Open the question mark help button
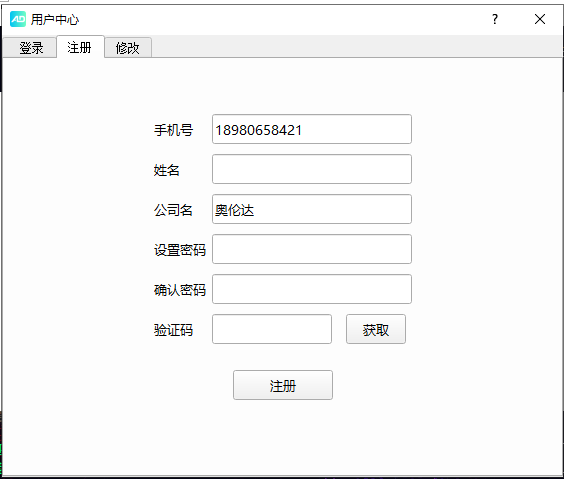Viewport: 564px width, 479px height. pos(495,19)
